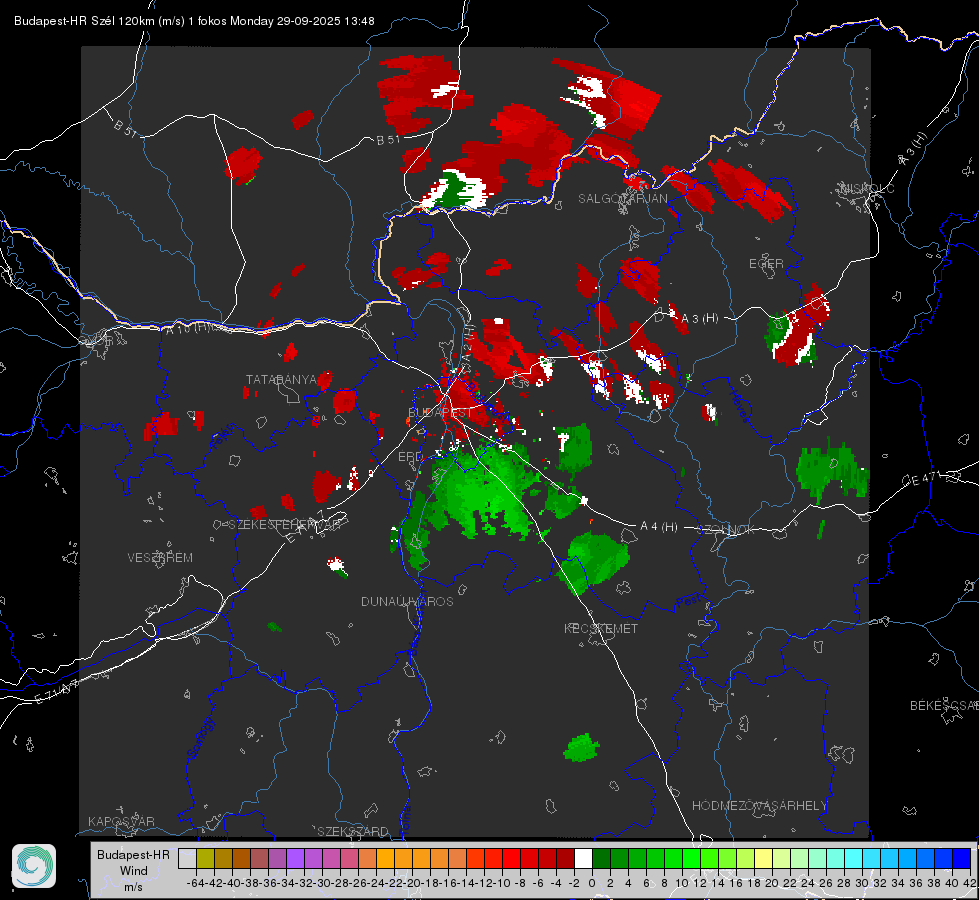Click the SALGÓTARJÁN city label
The width and height of the screenshot is (979, 900).
(x=623, y=199)
